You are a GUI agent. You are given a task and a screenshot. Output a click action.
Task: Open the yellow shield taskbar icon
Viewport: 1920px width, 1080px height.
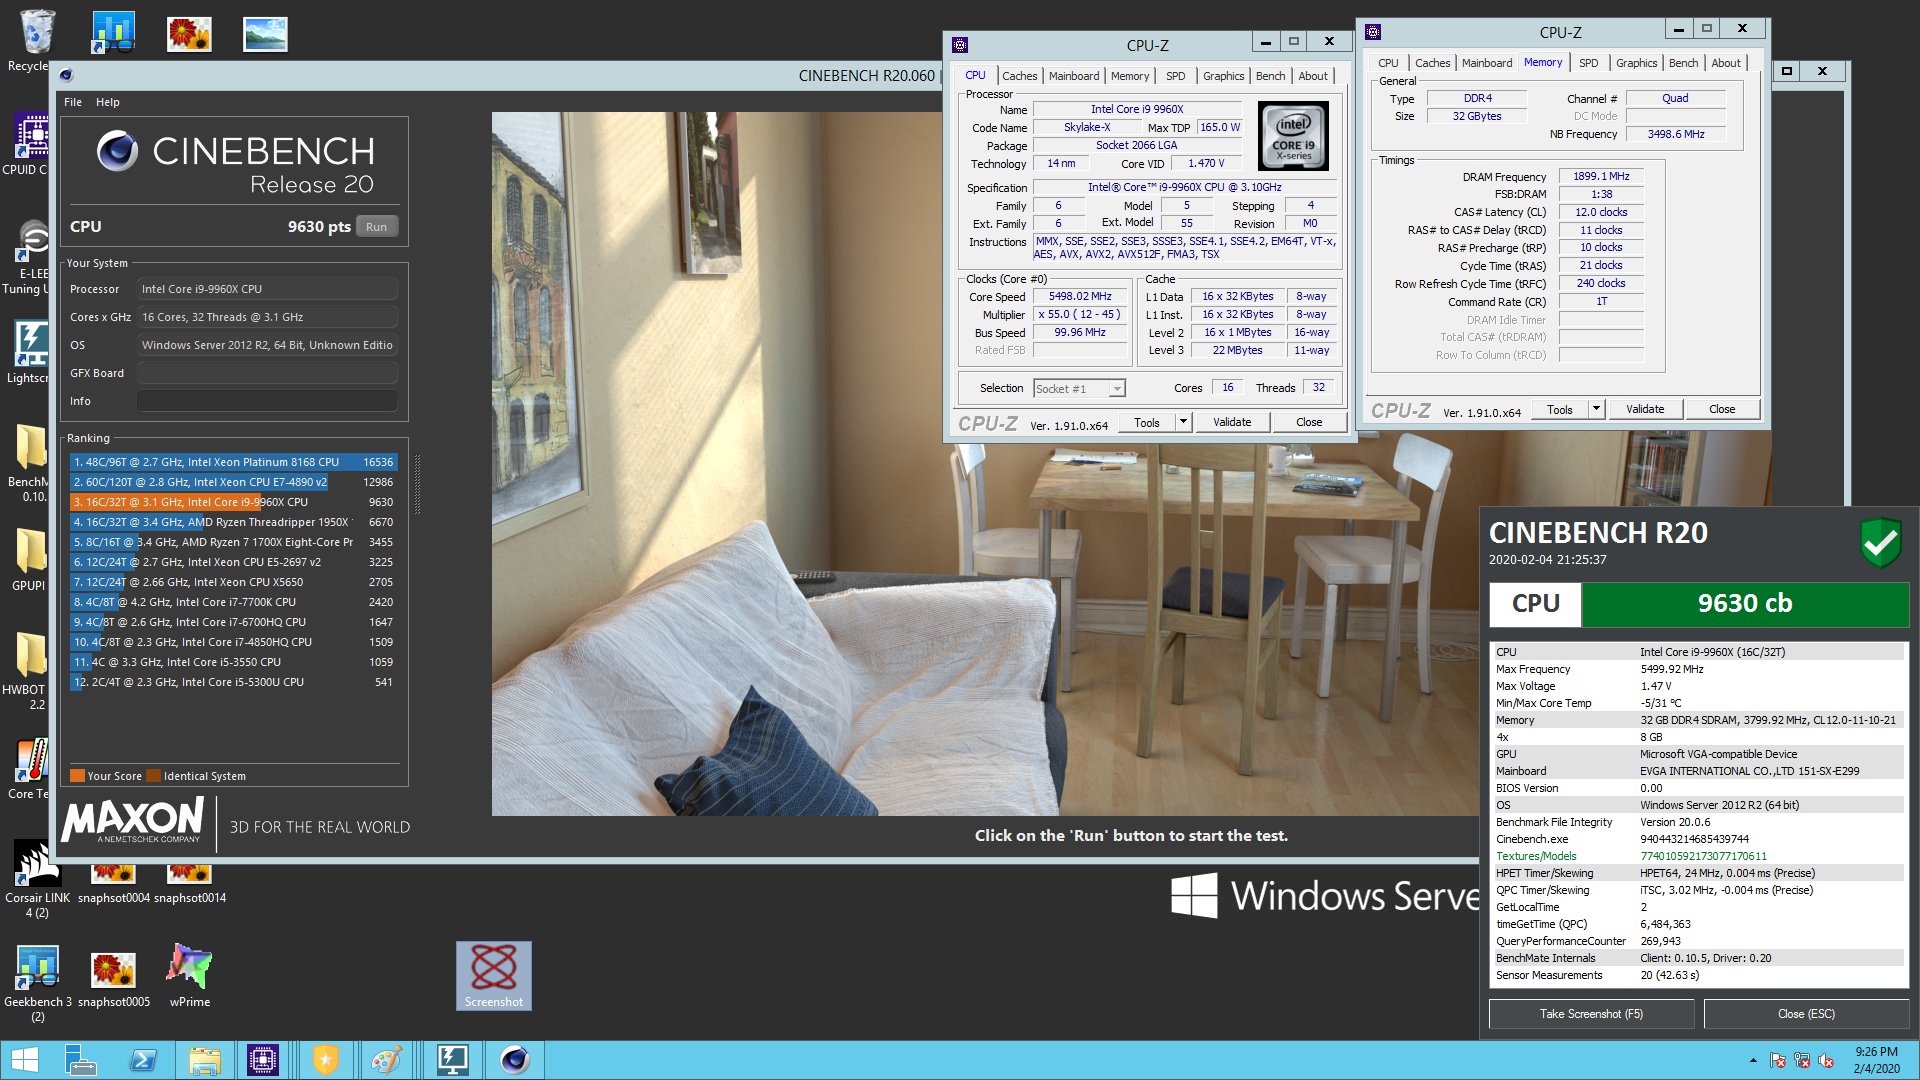point(326,1060)
